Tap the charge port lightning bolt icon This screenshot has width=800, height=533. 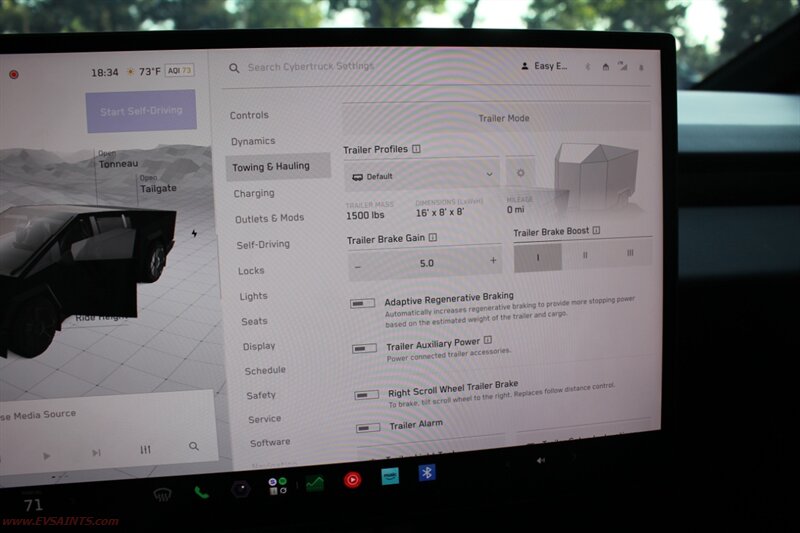[x=194, y=234]
